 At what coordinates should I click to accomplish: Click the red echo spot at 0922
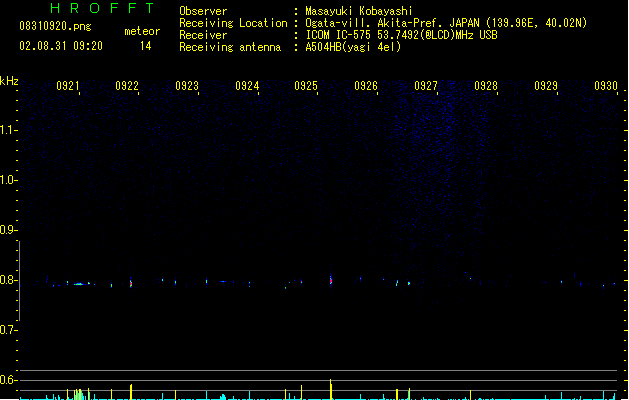(x=131, y=283)
